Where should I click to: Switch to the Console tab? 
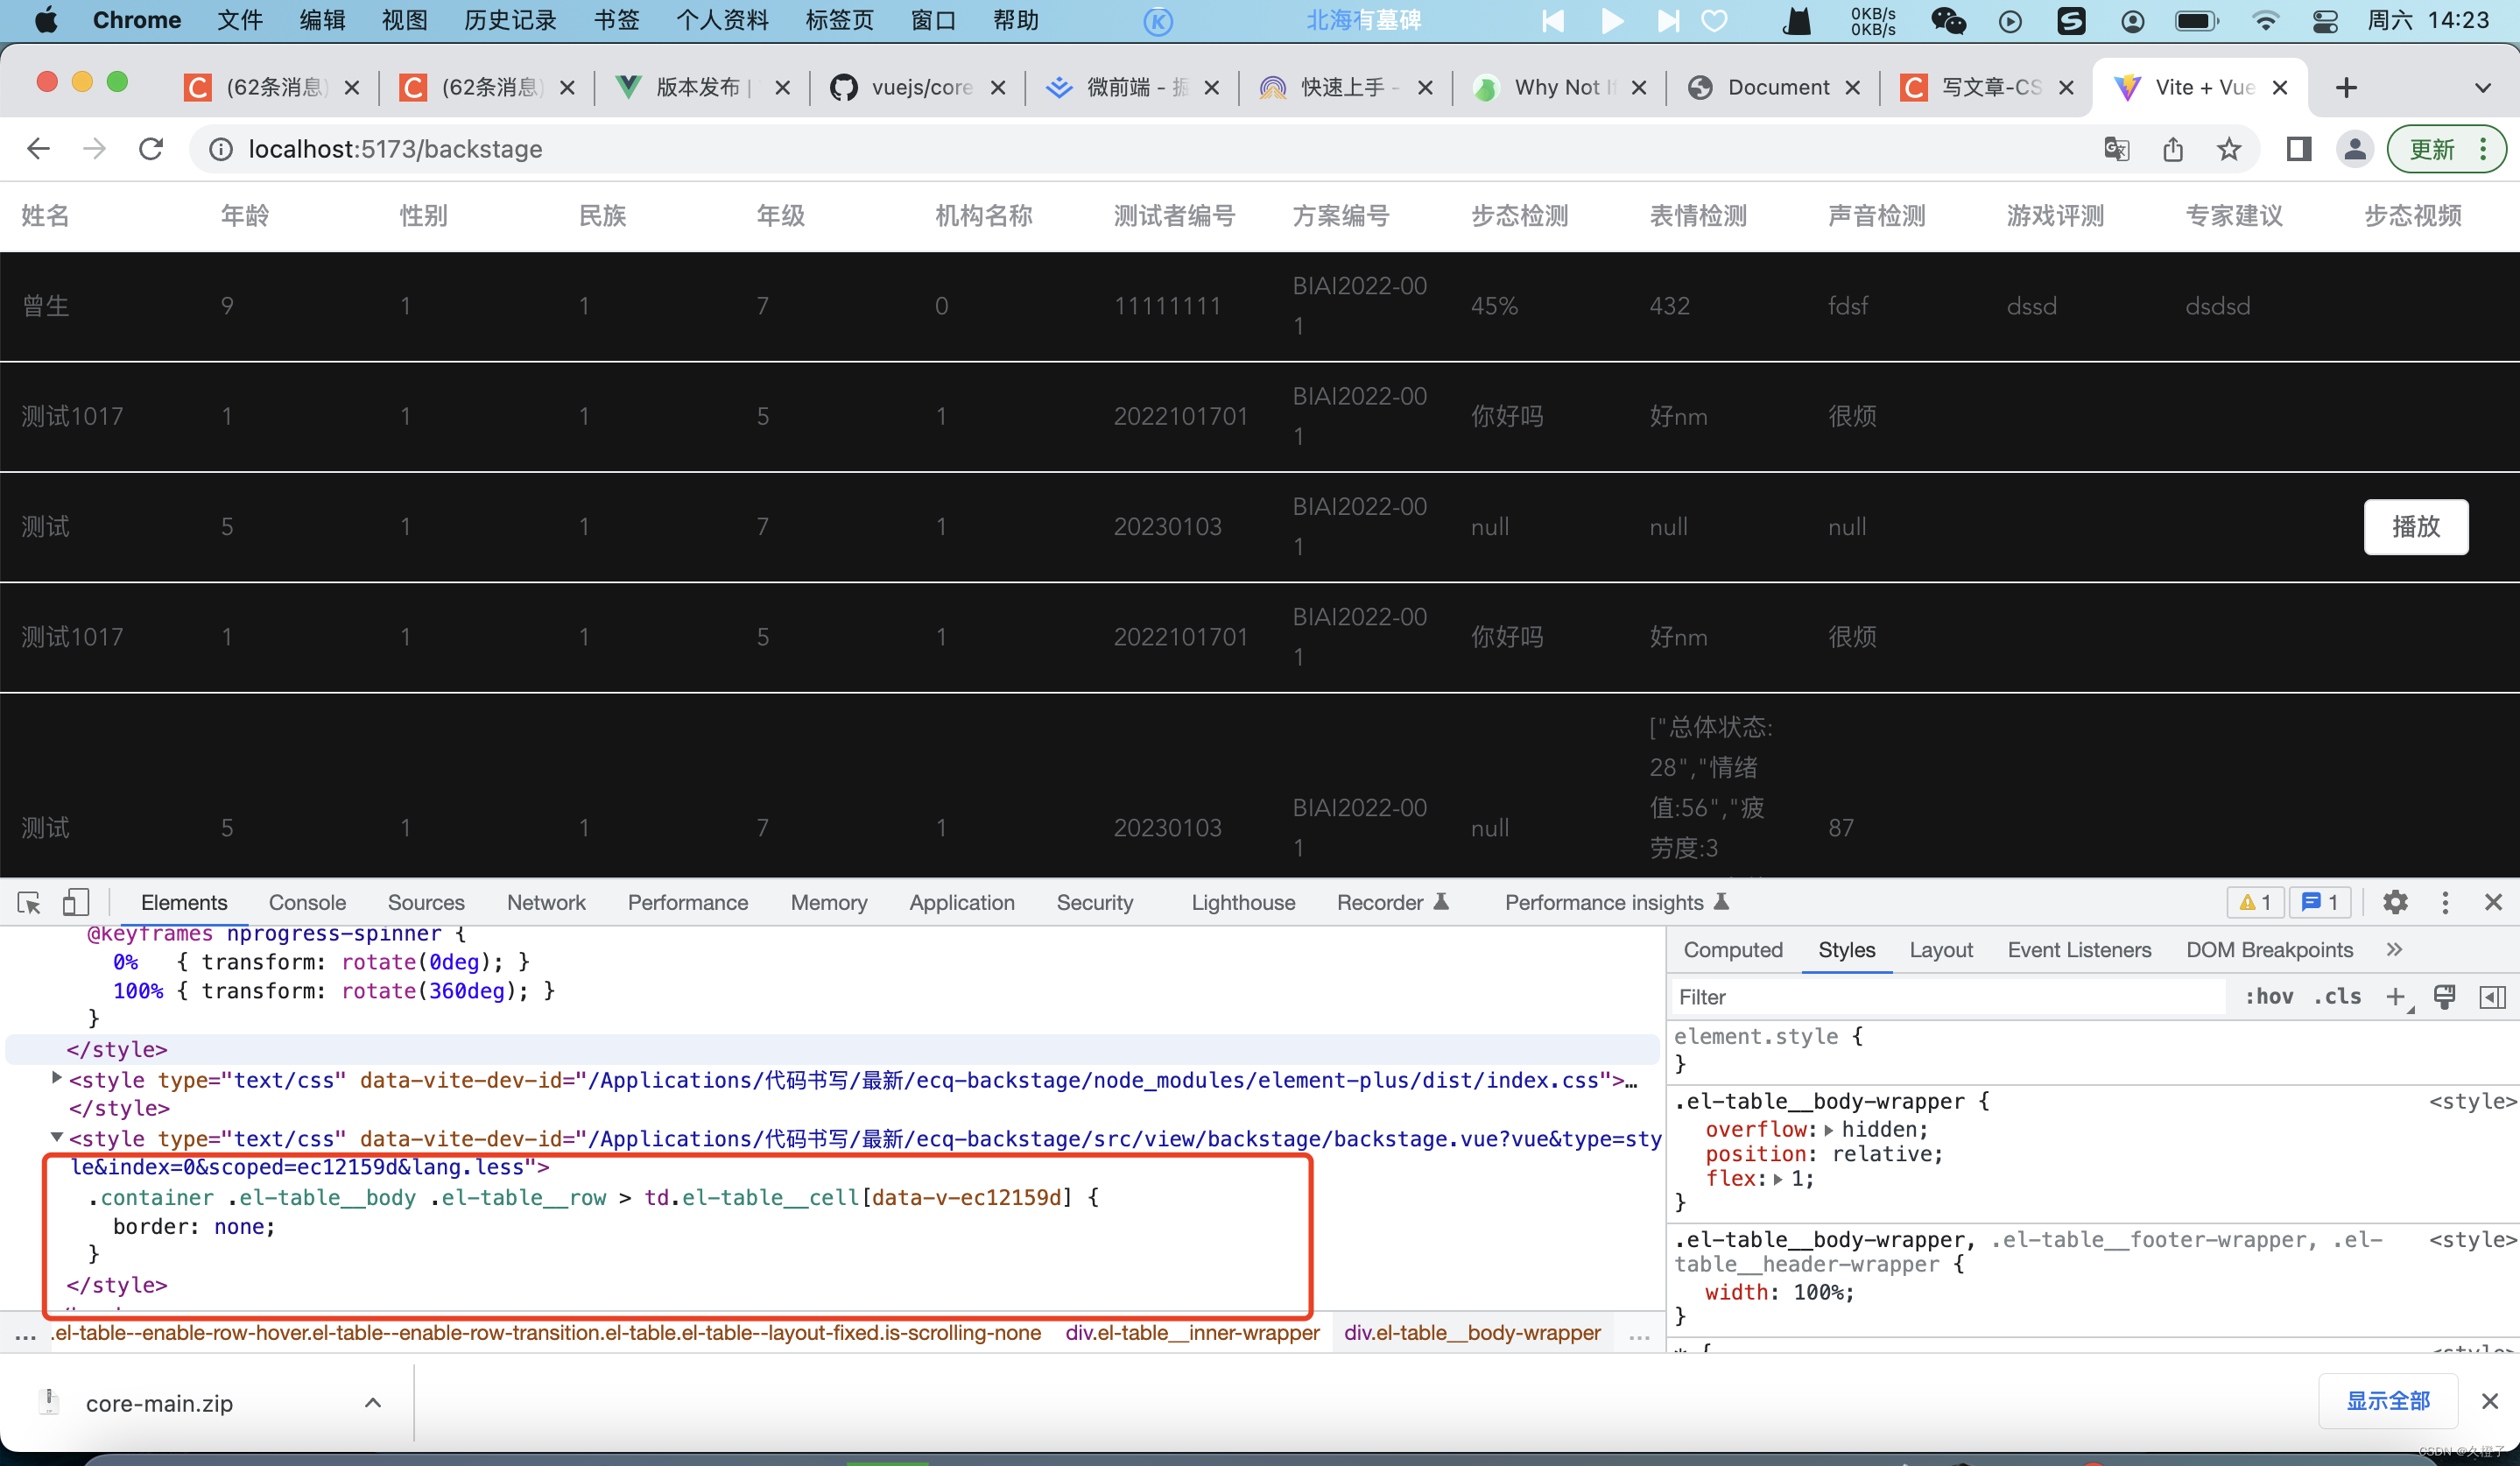[307, 903]
